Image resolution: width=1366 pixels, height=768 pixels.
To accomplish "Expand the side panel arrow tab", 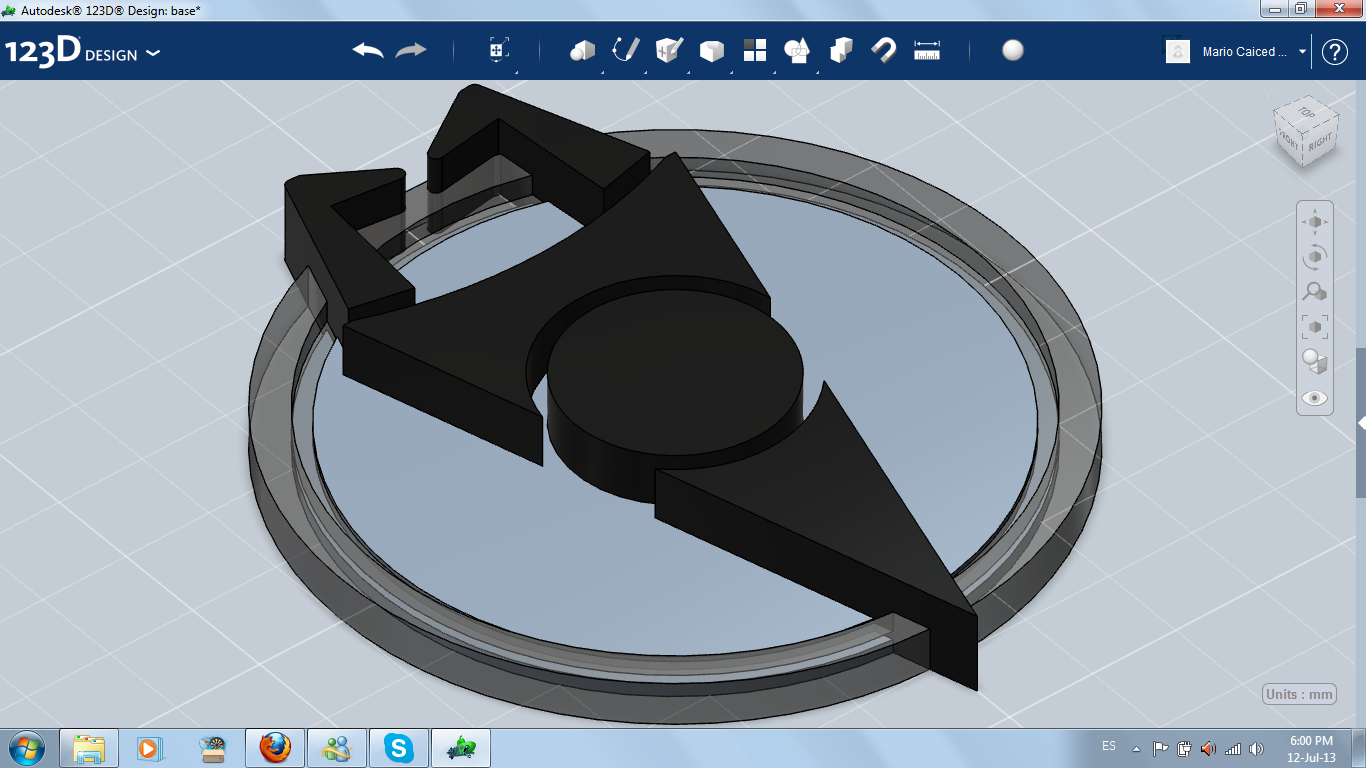I will pyautogui.click(x=1361, y=423).
